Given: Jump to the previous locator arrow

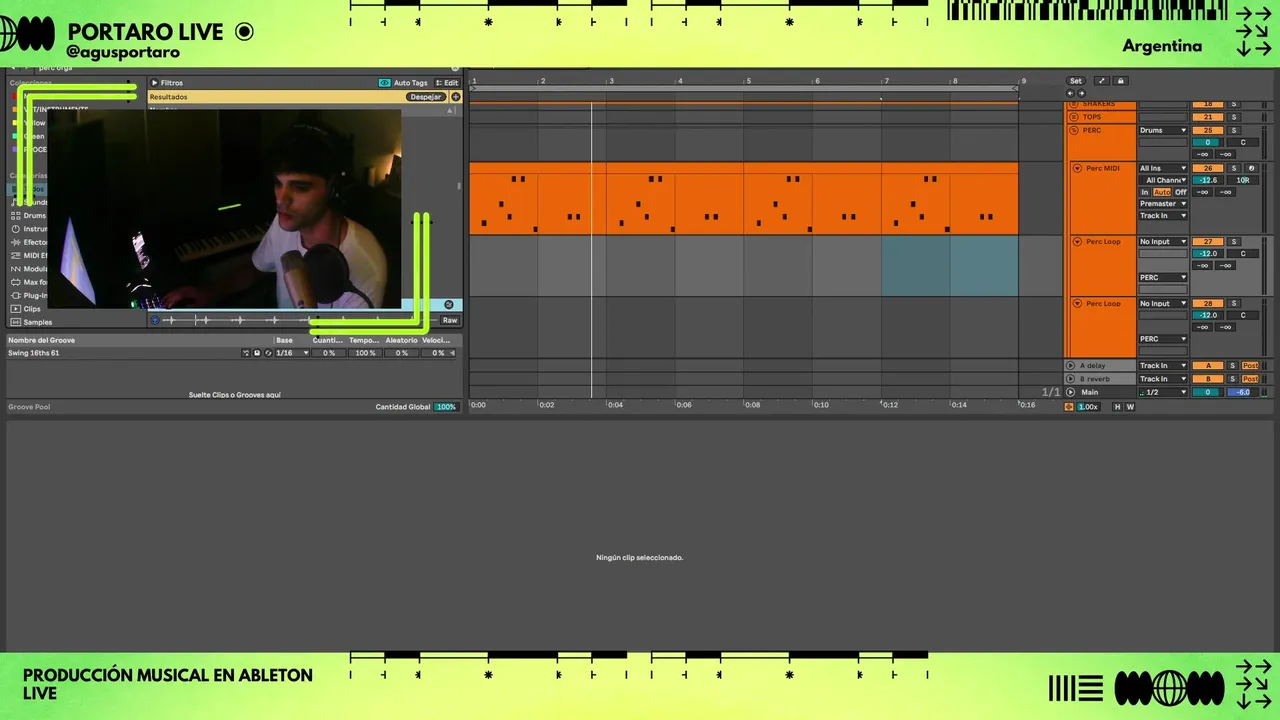Looking at the screenshot, I should [x=1070, y=93].
